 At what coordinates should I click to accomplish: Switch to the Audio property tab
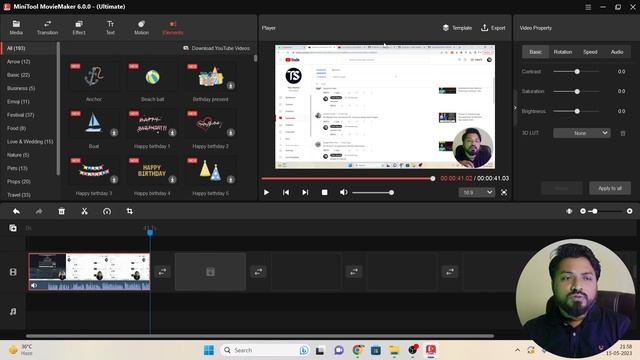pyautogui.click(x=617, y=52)
